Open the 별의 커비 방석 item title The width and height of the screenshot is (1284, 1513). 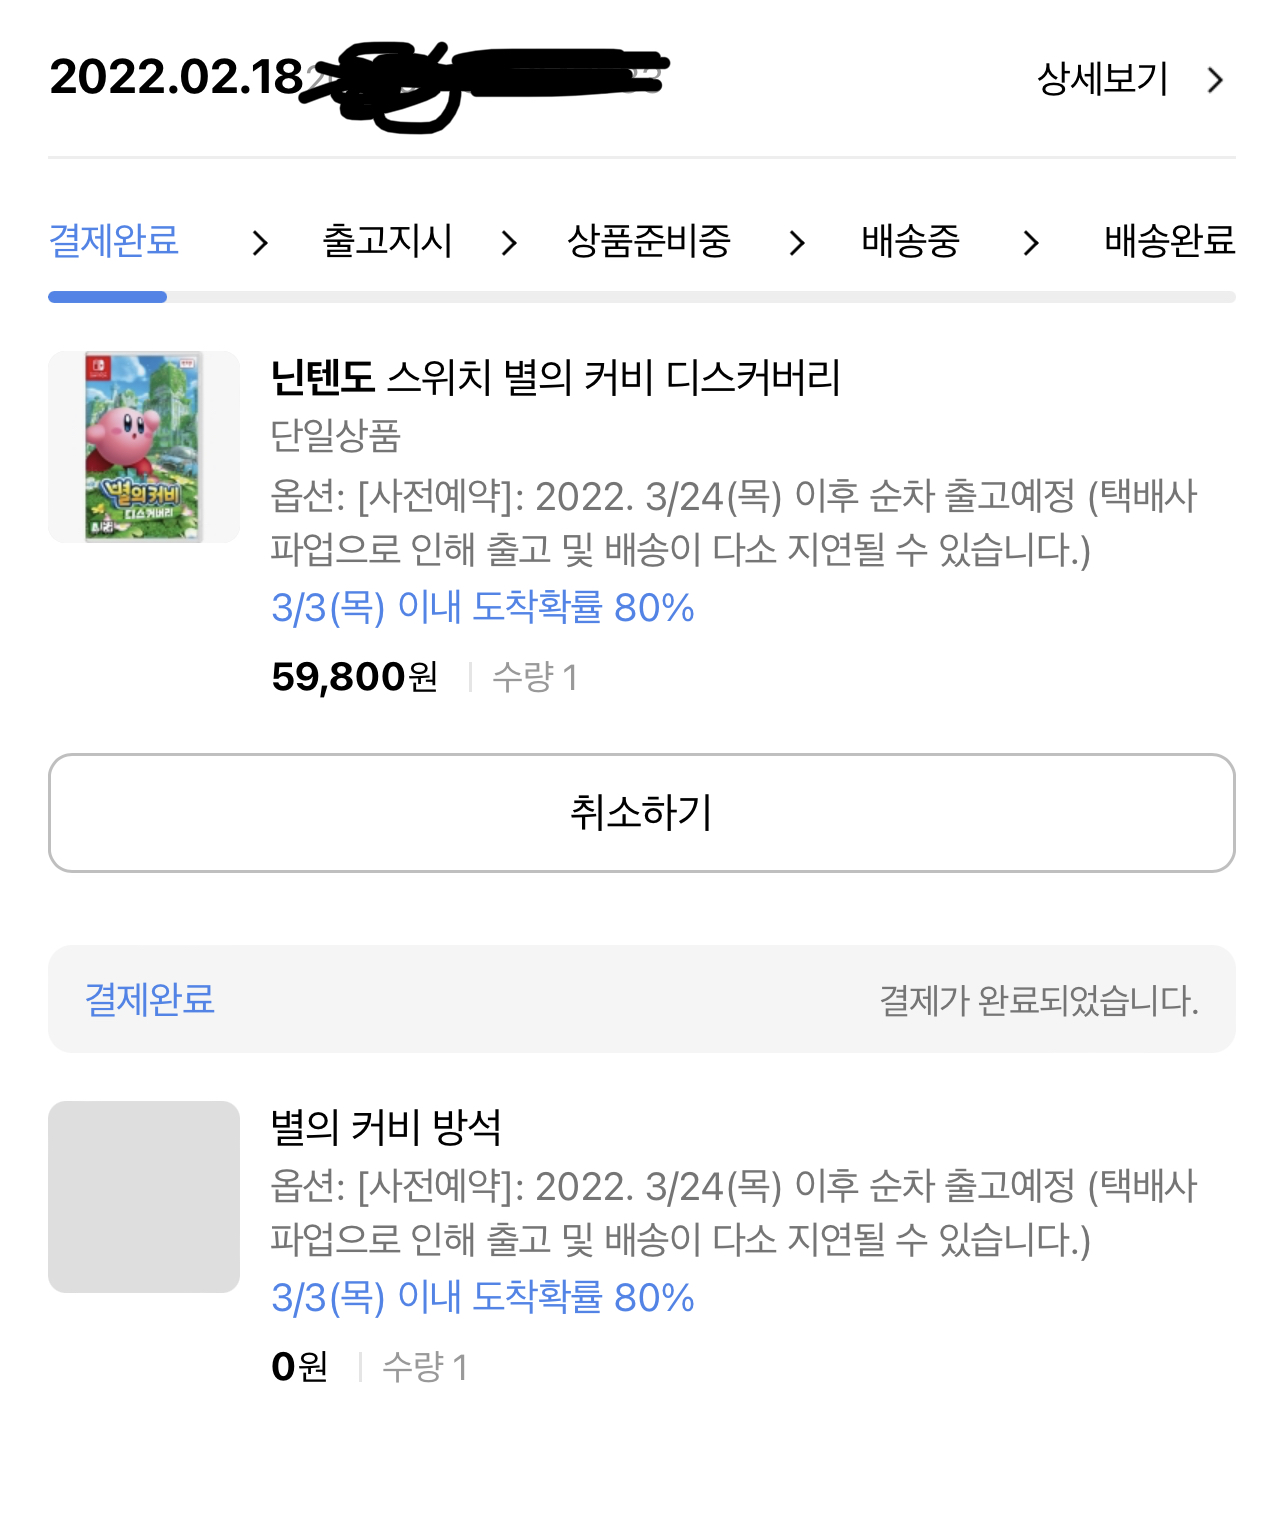(x=386, y=1127)
